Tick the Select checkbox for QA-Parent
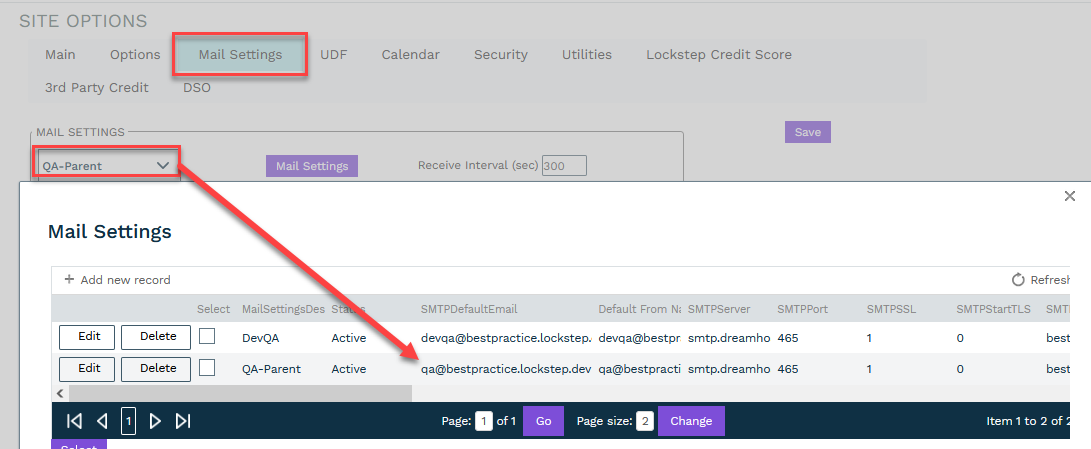1091x449 pixels. click(x=207, y=368)
